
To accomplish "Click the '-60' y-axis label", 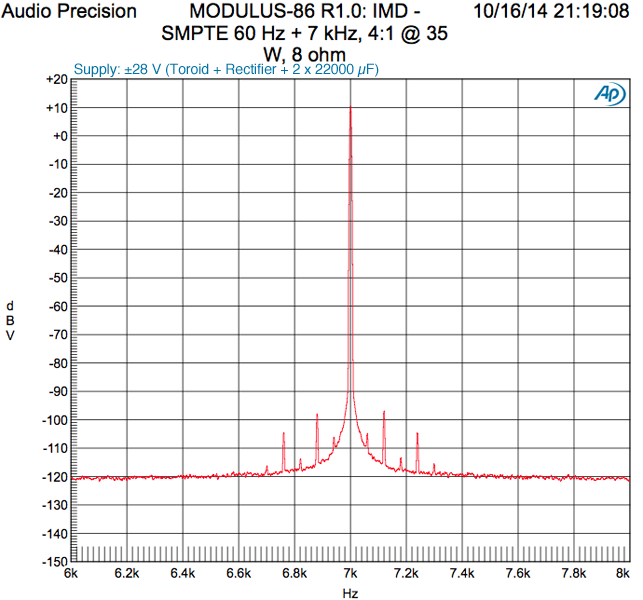I will 58,307.
